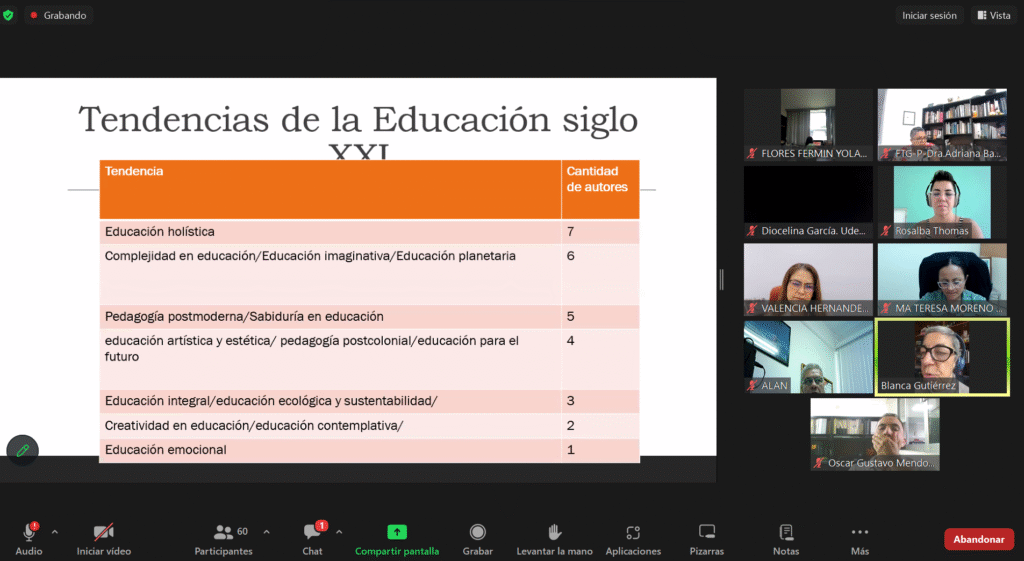Click the Iniciar sesión button
Image resolution: width=1024 pixels, height=561 pixels.
click(x=929, y=15)
